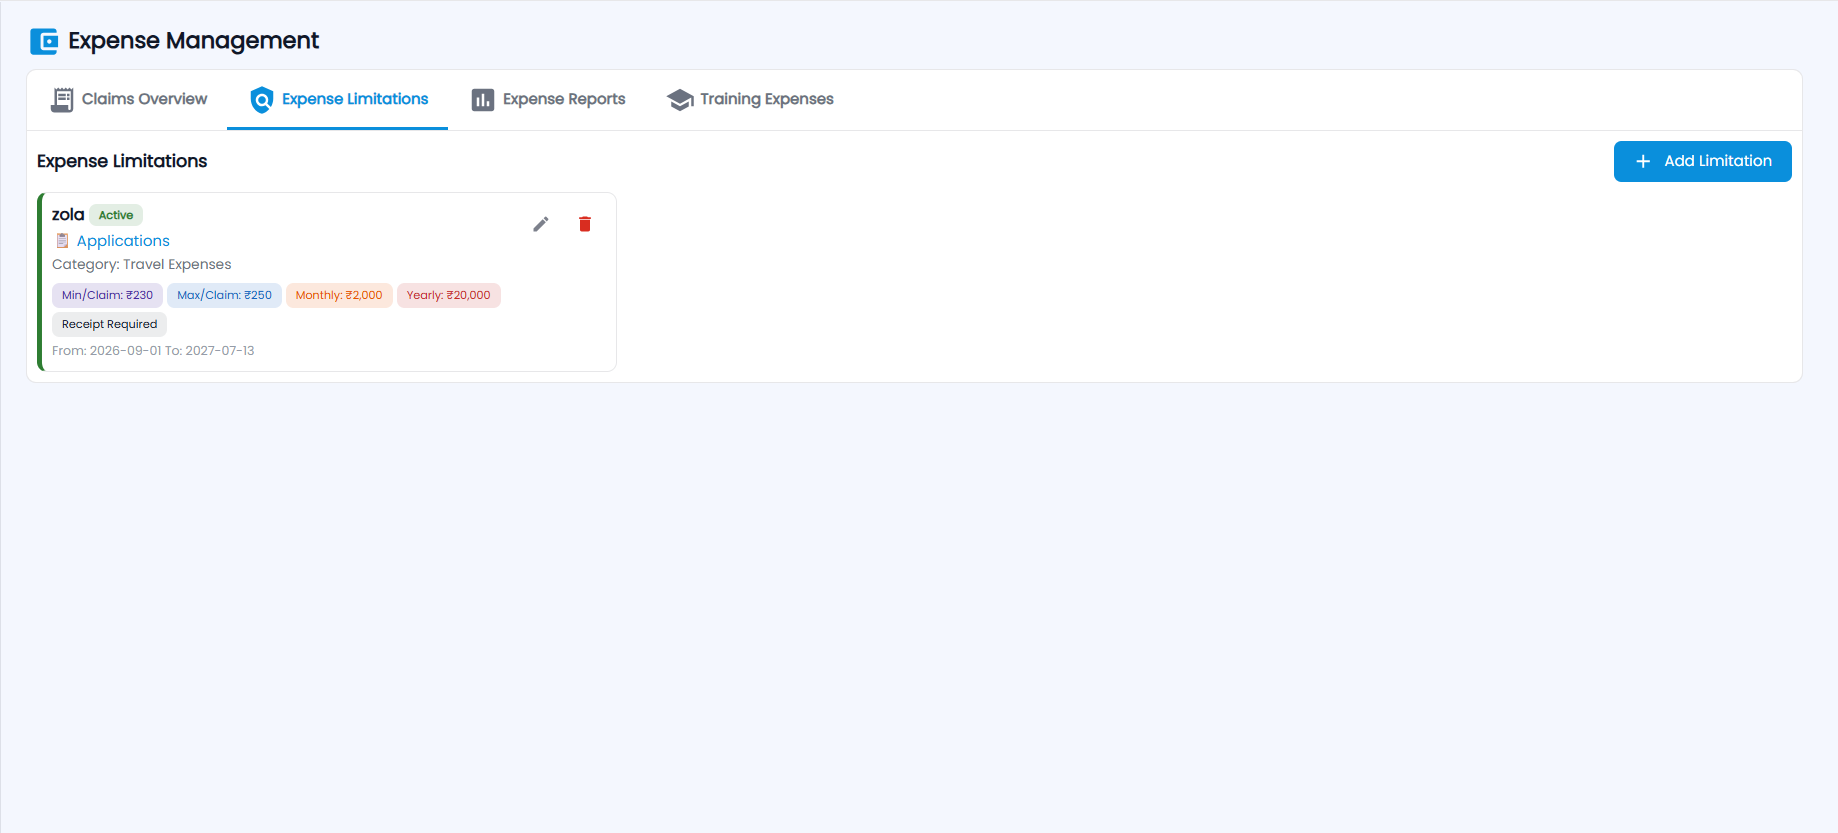
Task: Click the Expense Reports chart icon
Action: coord(483,100)
